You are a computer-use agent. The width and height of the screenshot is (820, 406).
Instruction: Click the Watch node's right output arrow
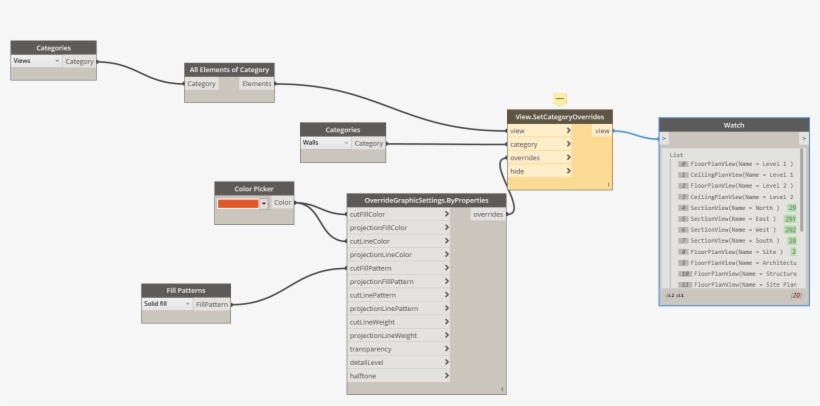pos(803,138)
